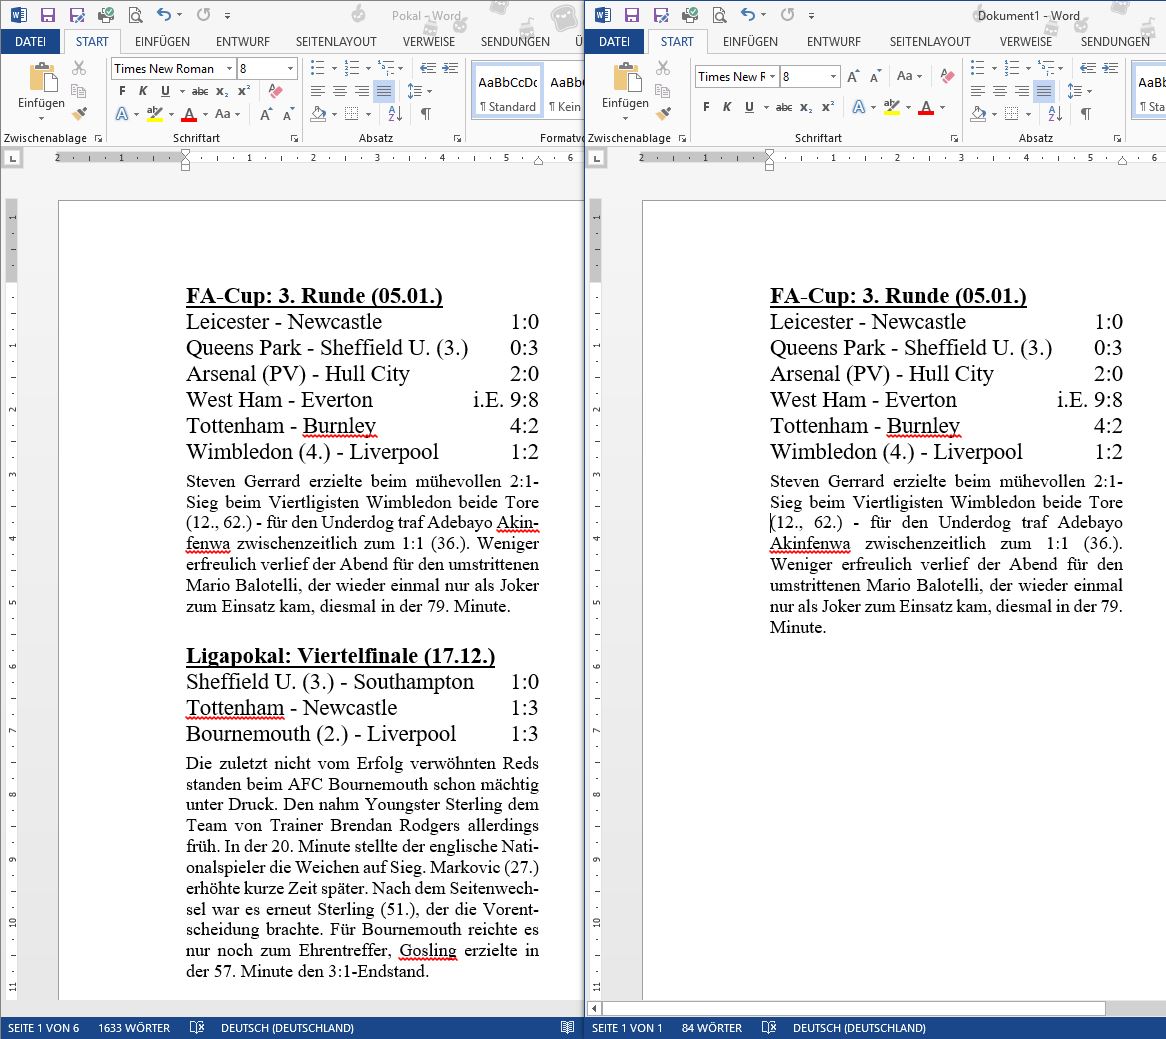Clear formatting eraser in Dokument1 window
The image size is (1166, 1039).
click(947, 77)
